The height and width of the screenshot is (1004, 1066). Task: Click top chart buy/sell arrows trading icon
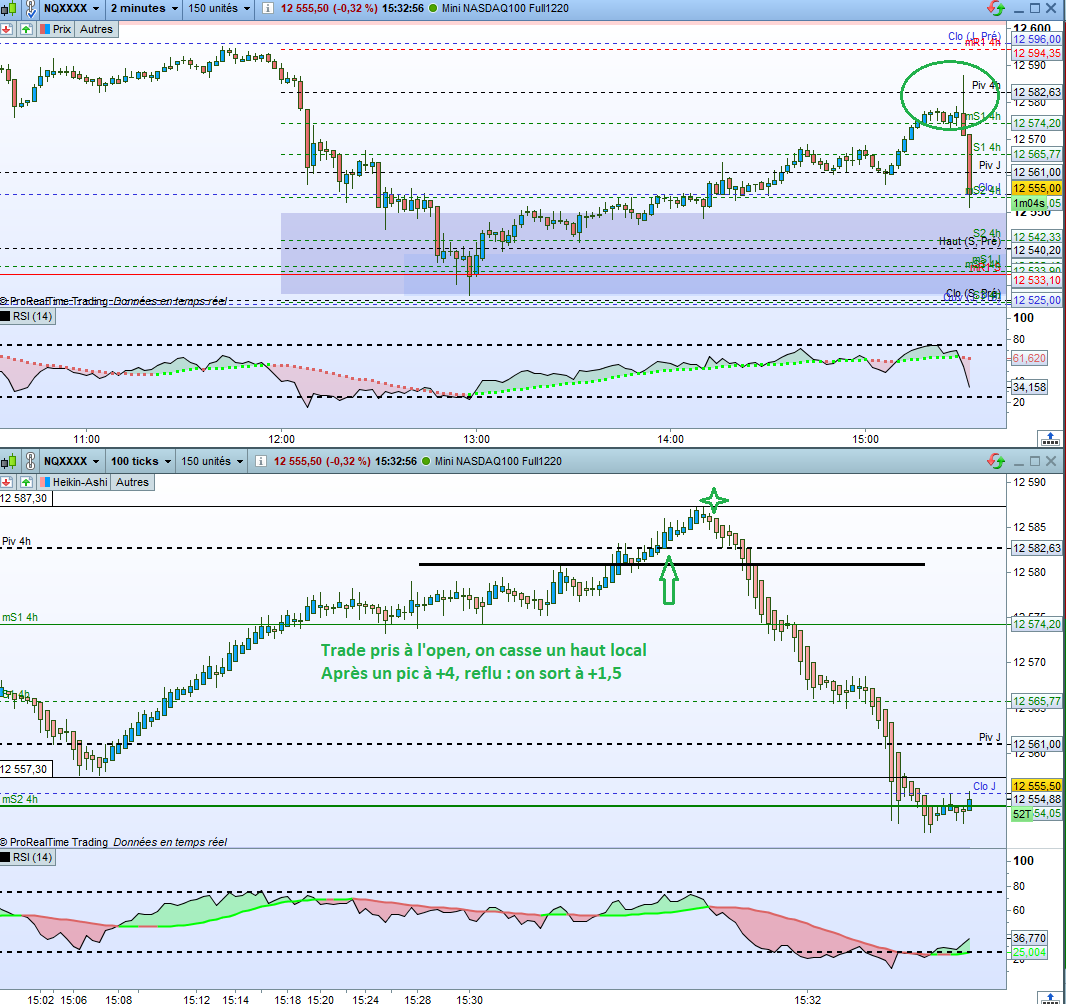pyautogui.click(x=996, y=8)
